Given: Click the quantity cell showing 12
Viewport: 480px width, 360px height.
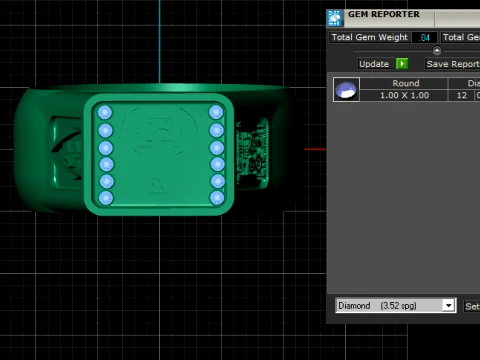Looking at the screenshot, I should pos(462,95).
